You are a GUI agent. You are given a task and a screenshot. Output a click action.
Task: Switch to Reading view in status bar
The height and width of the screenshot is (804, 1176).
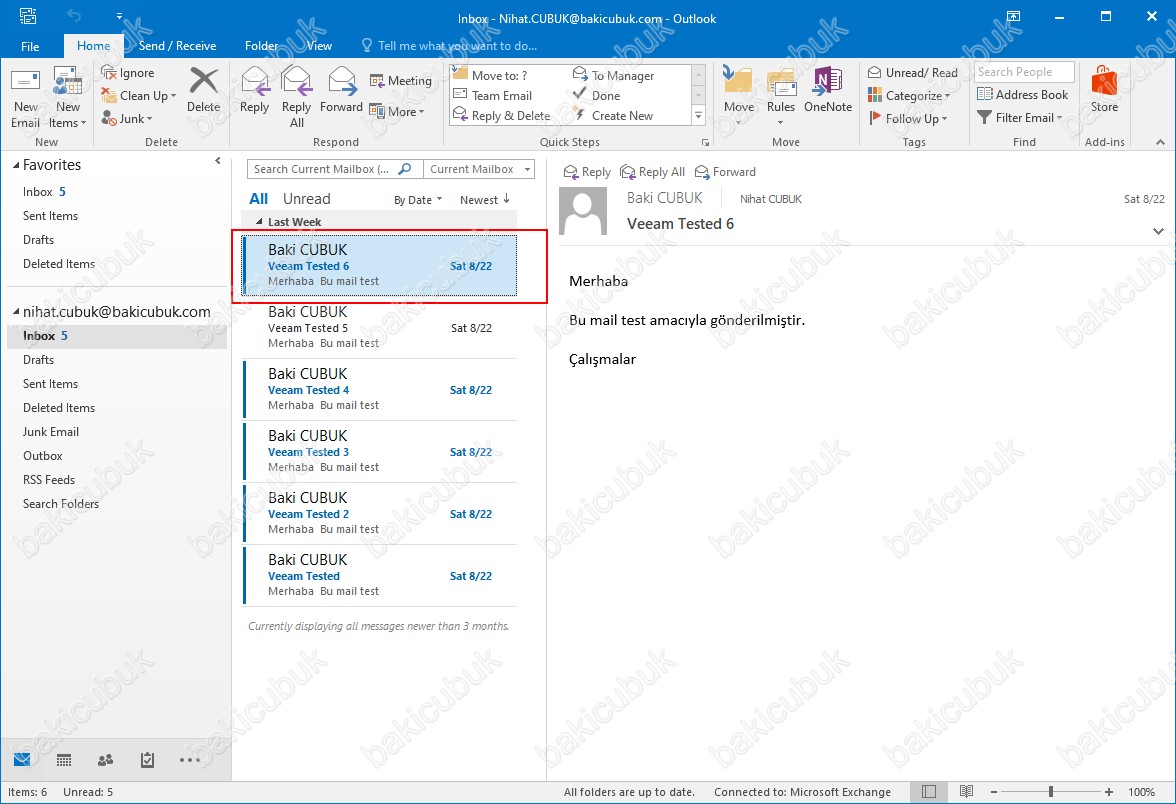tap(966, 791)
